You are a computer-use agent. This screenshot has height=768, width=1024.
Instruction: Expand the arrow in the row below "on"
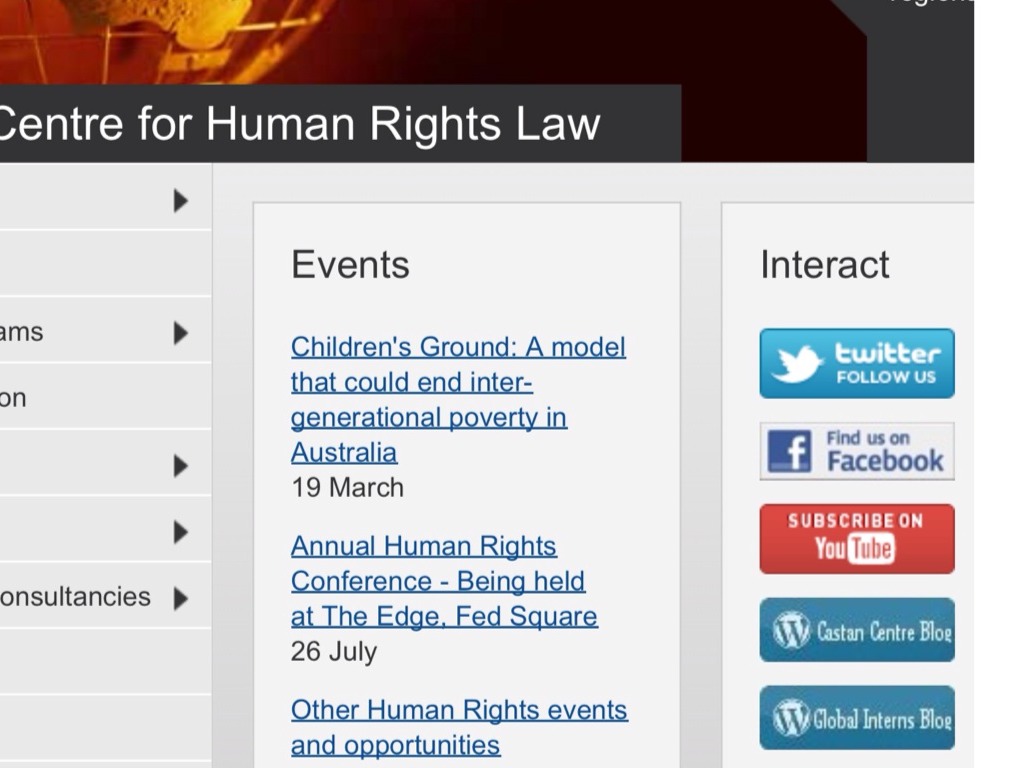[x=180, y=465]
